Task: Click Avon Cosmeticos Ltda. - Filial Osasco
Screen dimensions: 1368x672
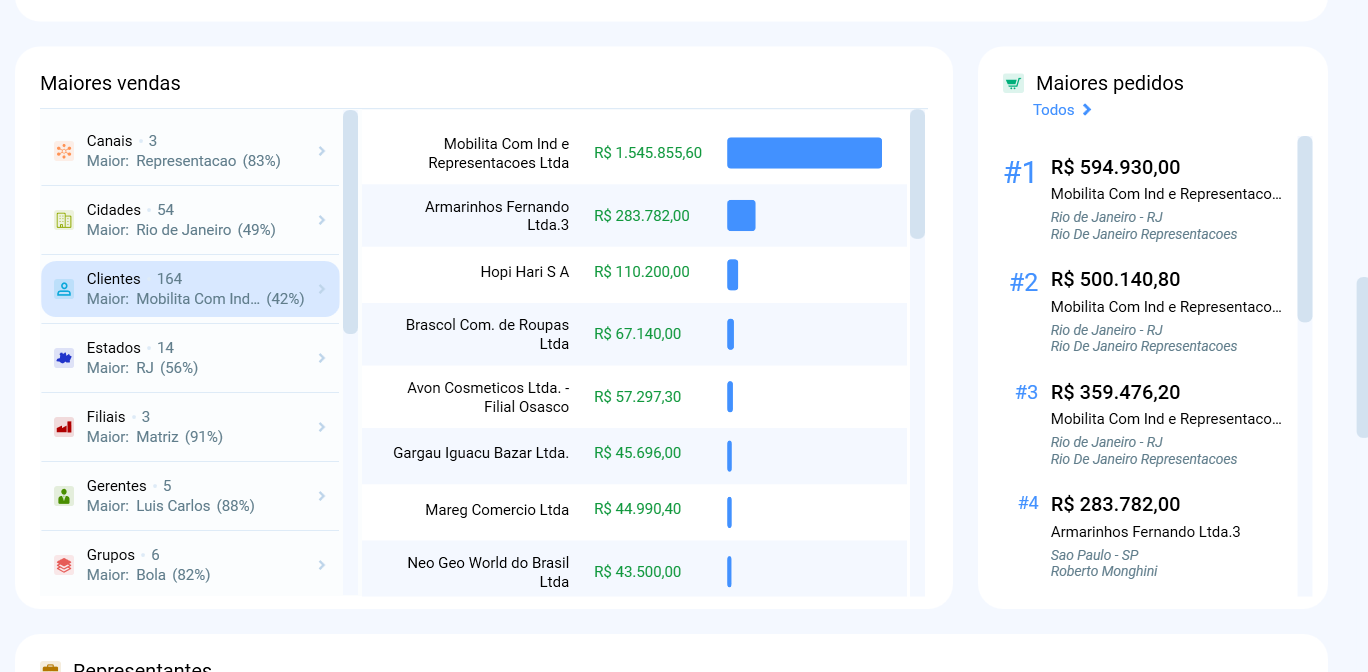Action: click(488, 397)
